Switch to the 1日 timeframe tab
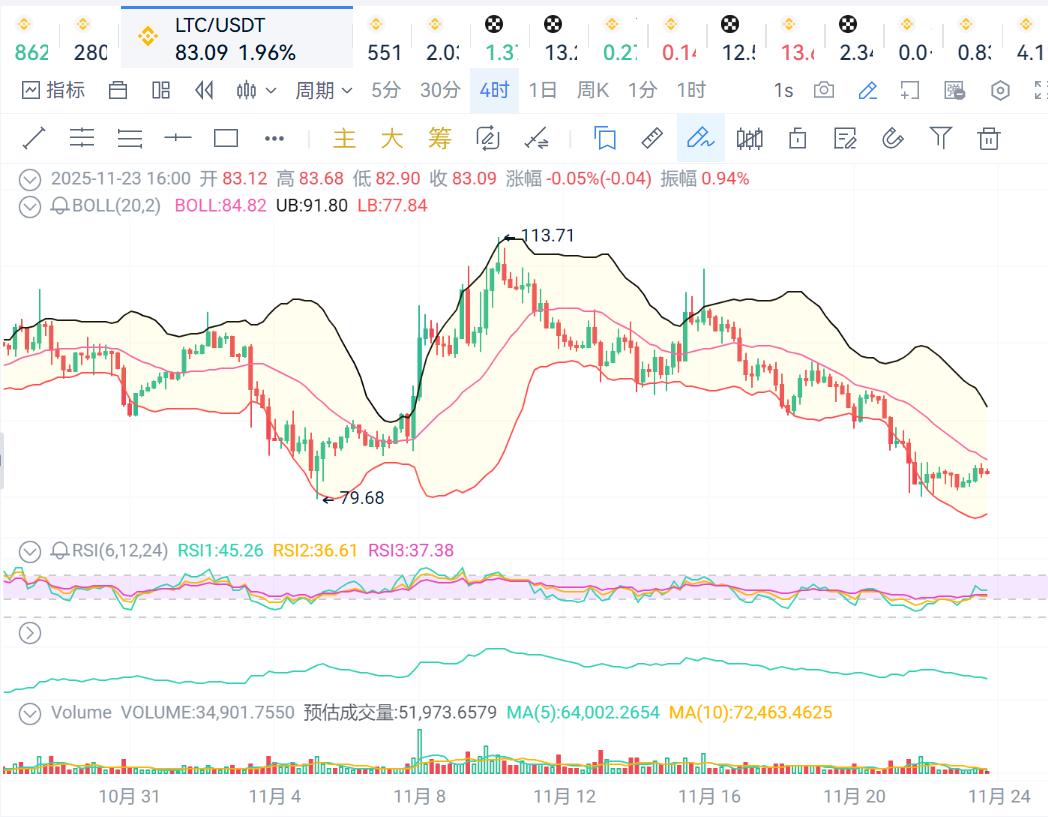The height and width of the screenshot is (817, 1048). pos(542,91)
